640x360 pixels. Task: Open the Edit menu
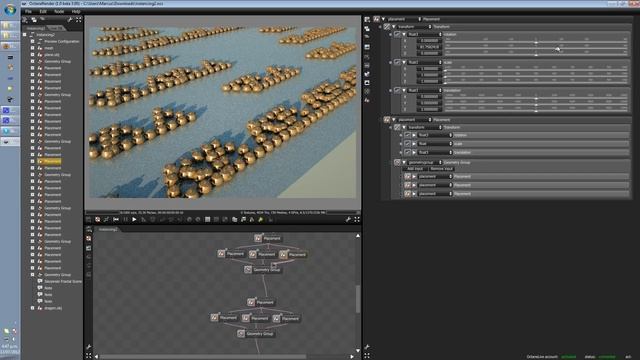coord(43,11)
